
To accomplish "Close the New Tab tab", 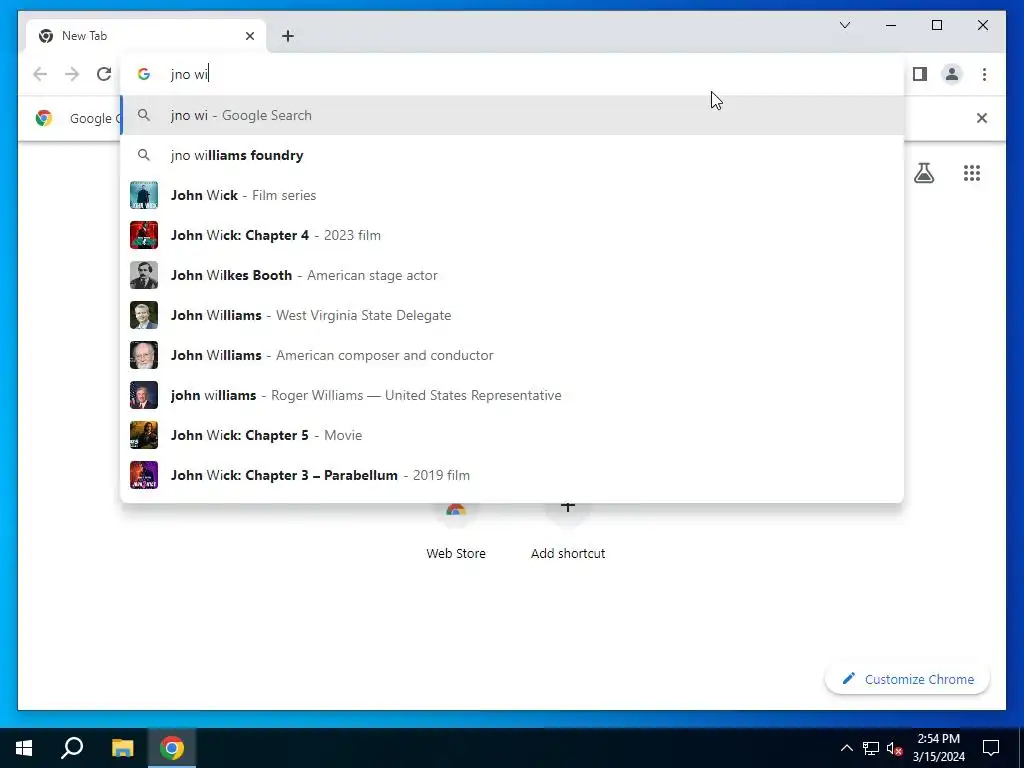I will tap(249, 36).
